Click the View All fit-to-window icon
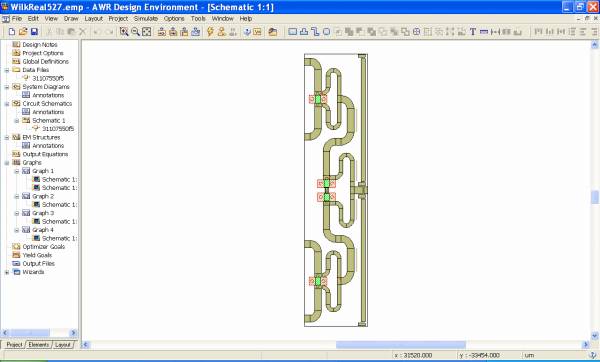 point(147,32)
